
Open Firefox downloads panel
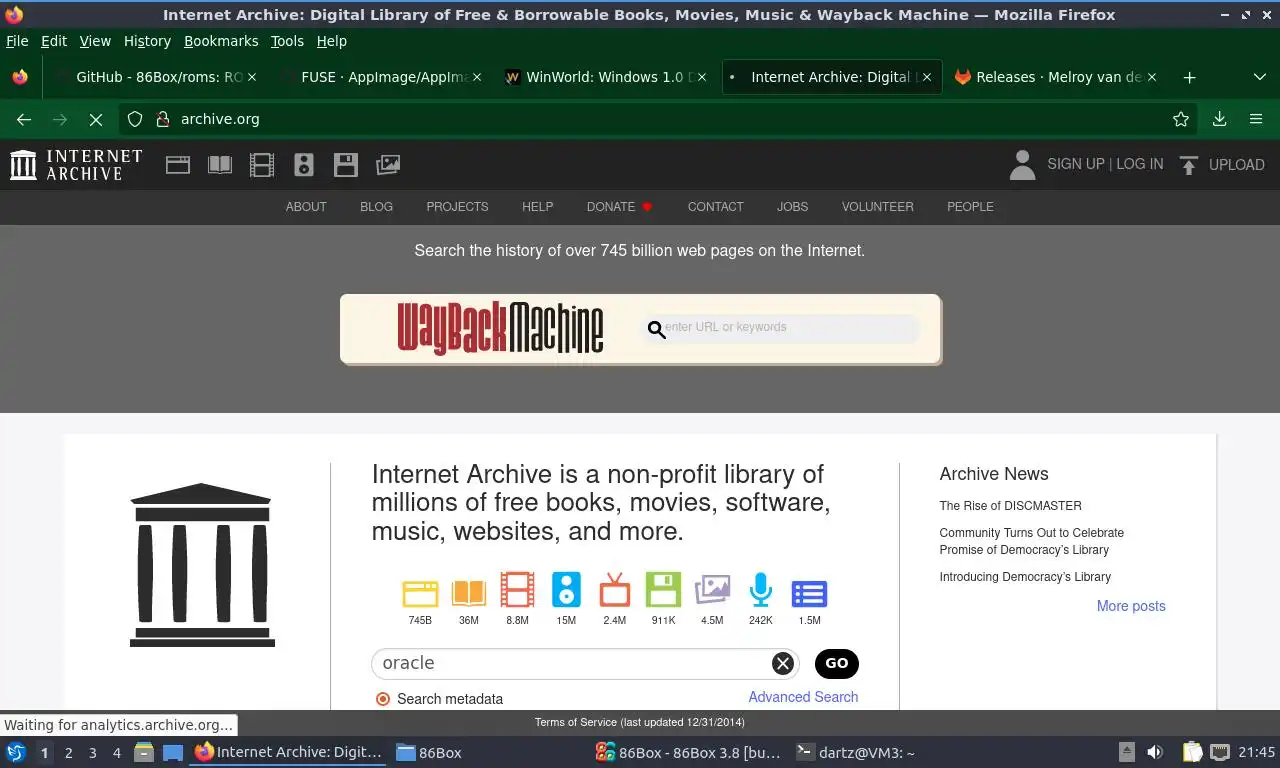[x=1219, y=119]
